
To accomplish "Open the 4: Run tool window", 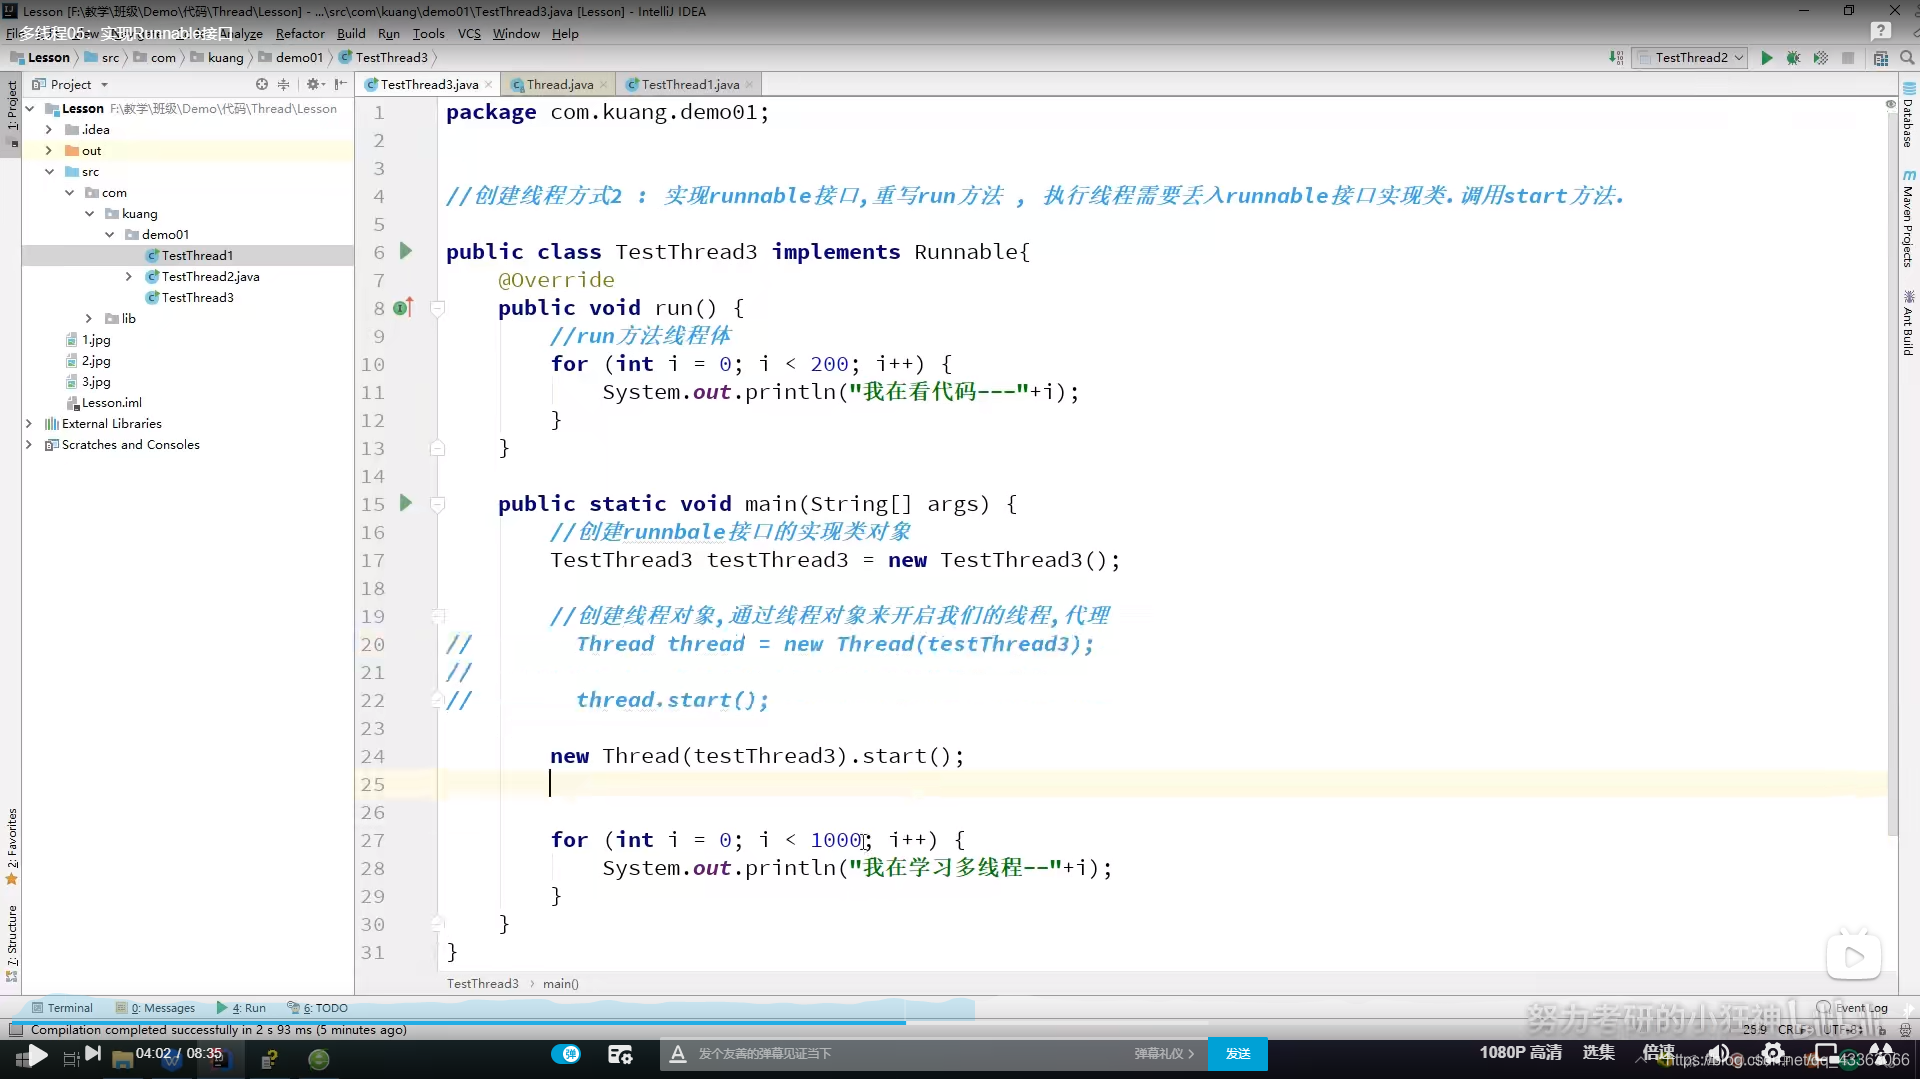I will 241,1008.
